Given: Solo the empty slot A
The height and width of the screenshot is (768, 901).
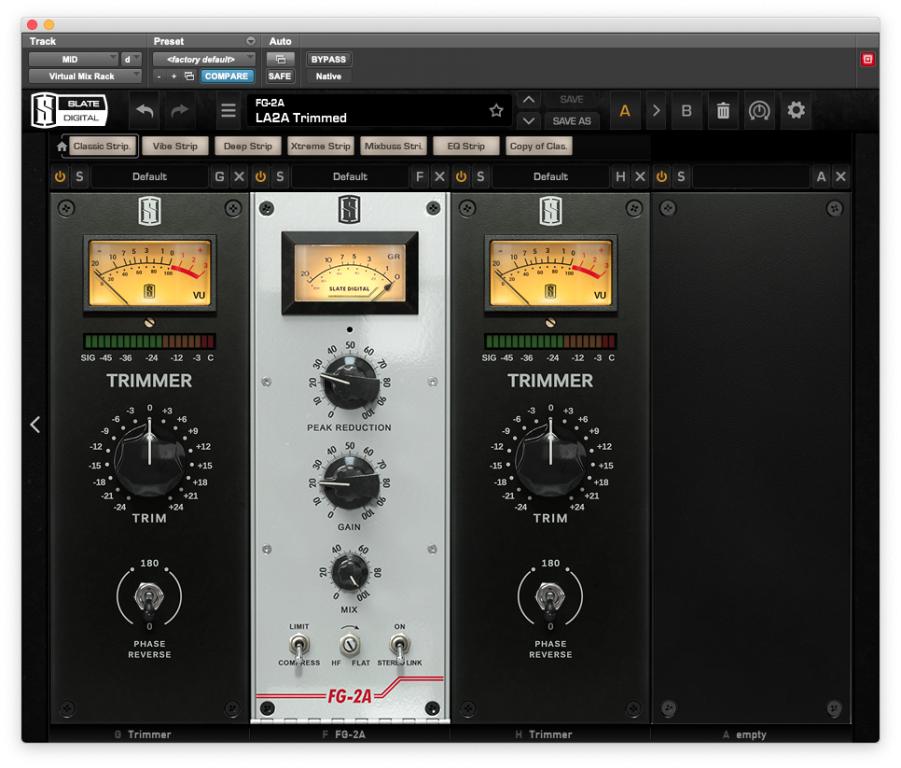Looking at the screenshot, I should point(681,177).
